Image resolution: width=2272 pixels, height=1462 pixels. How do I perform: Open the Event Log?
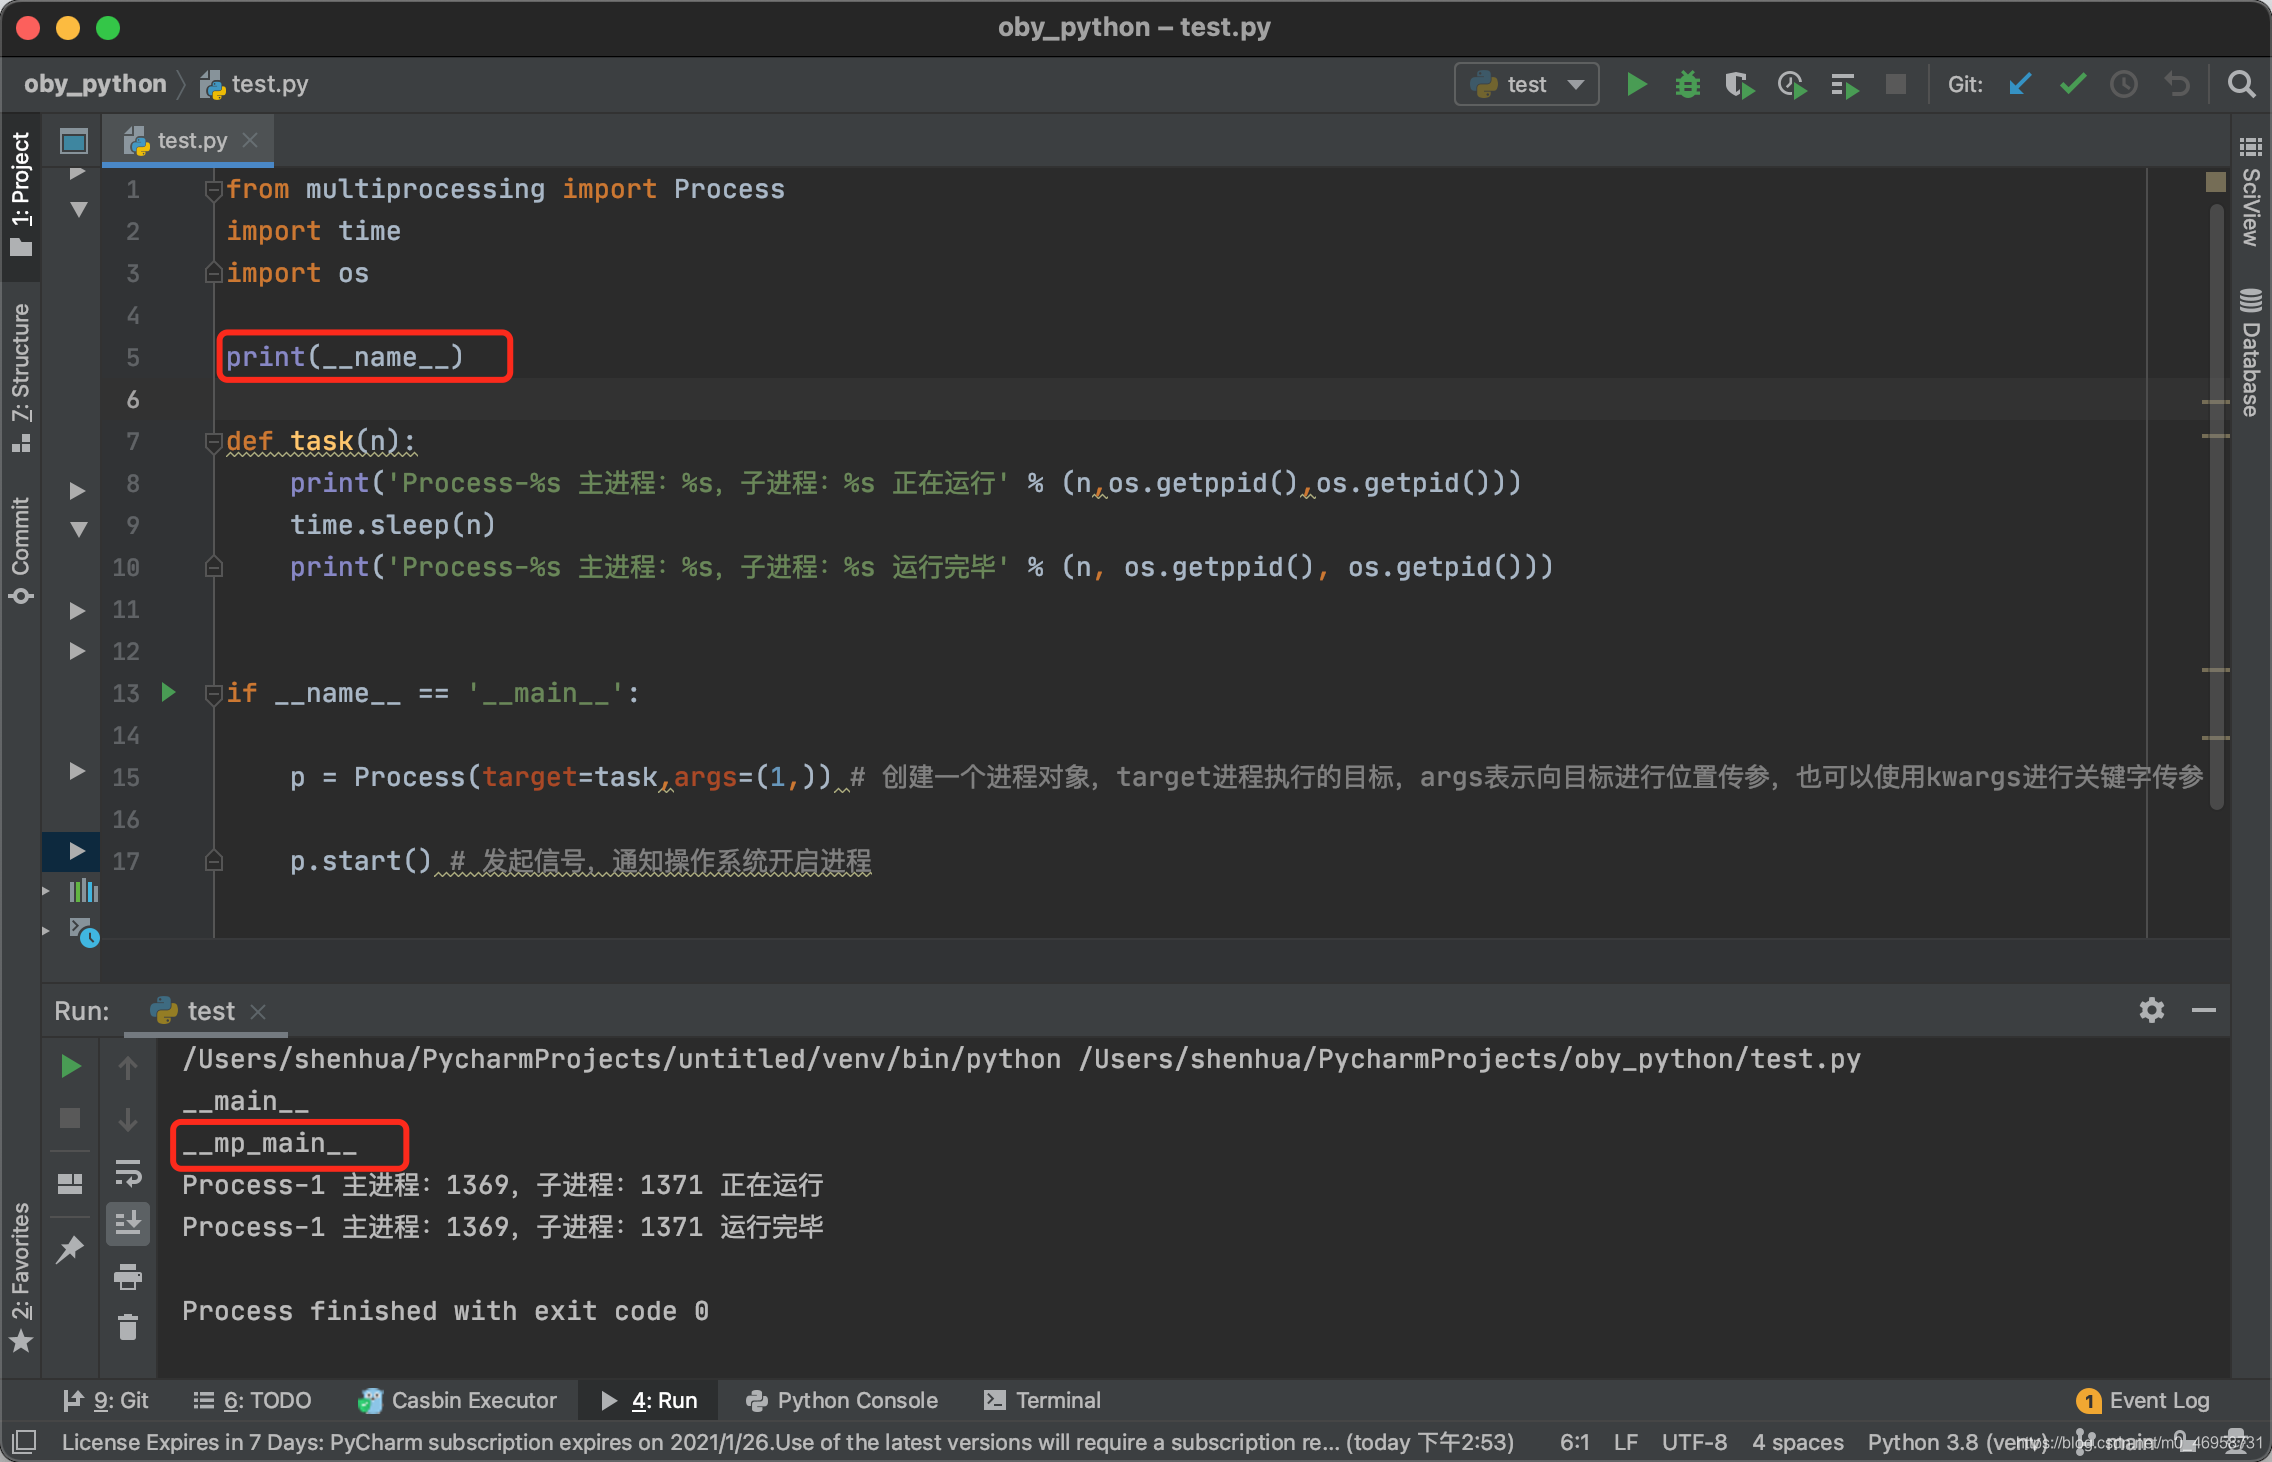click(2142, 1400)
